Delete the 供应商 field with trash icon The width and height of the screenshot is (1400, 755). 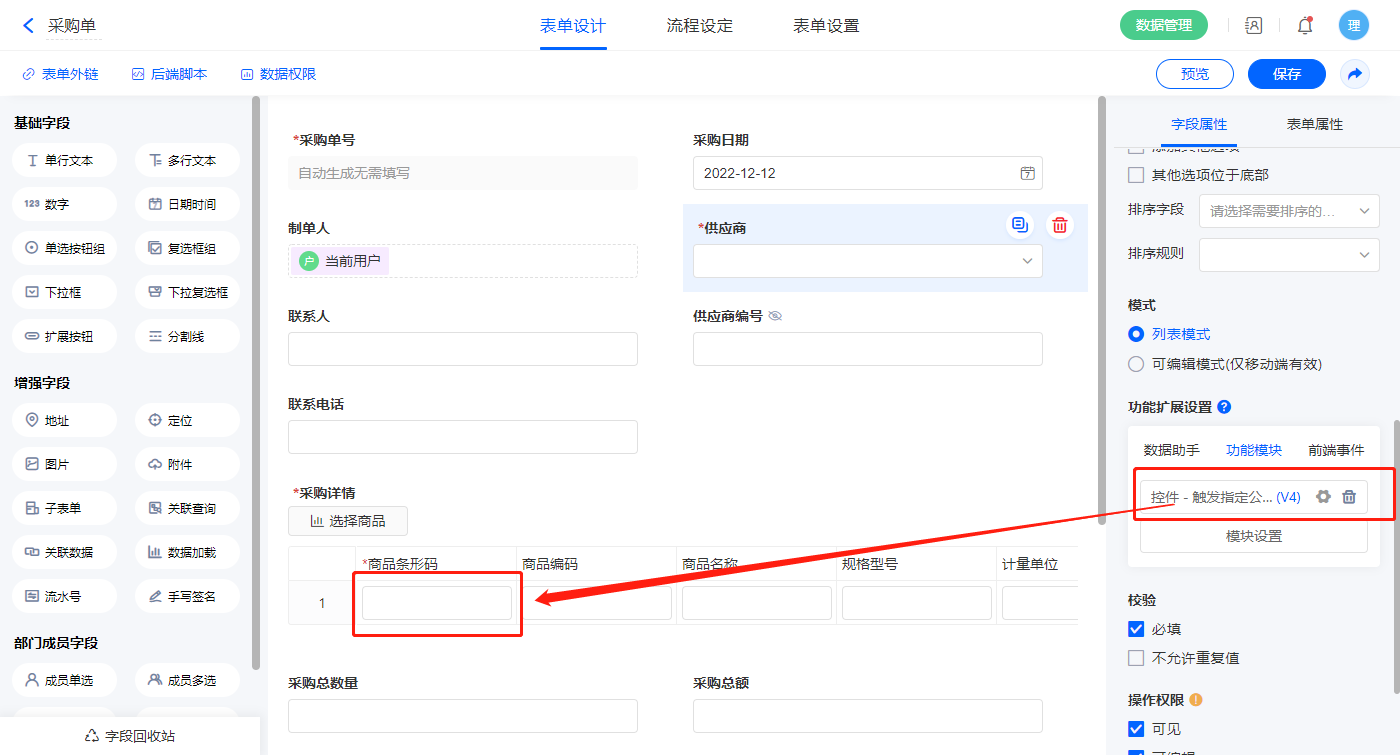[1060, 226]
